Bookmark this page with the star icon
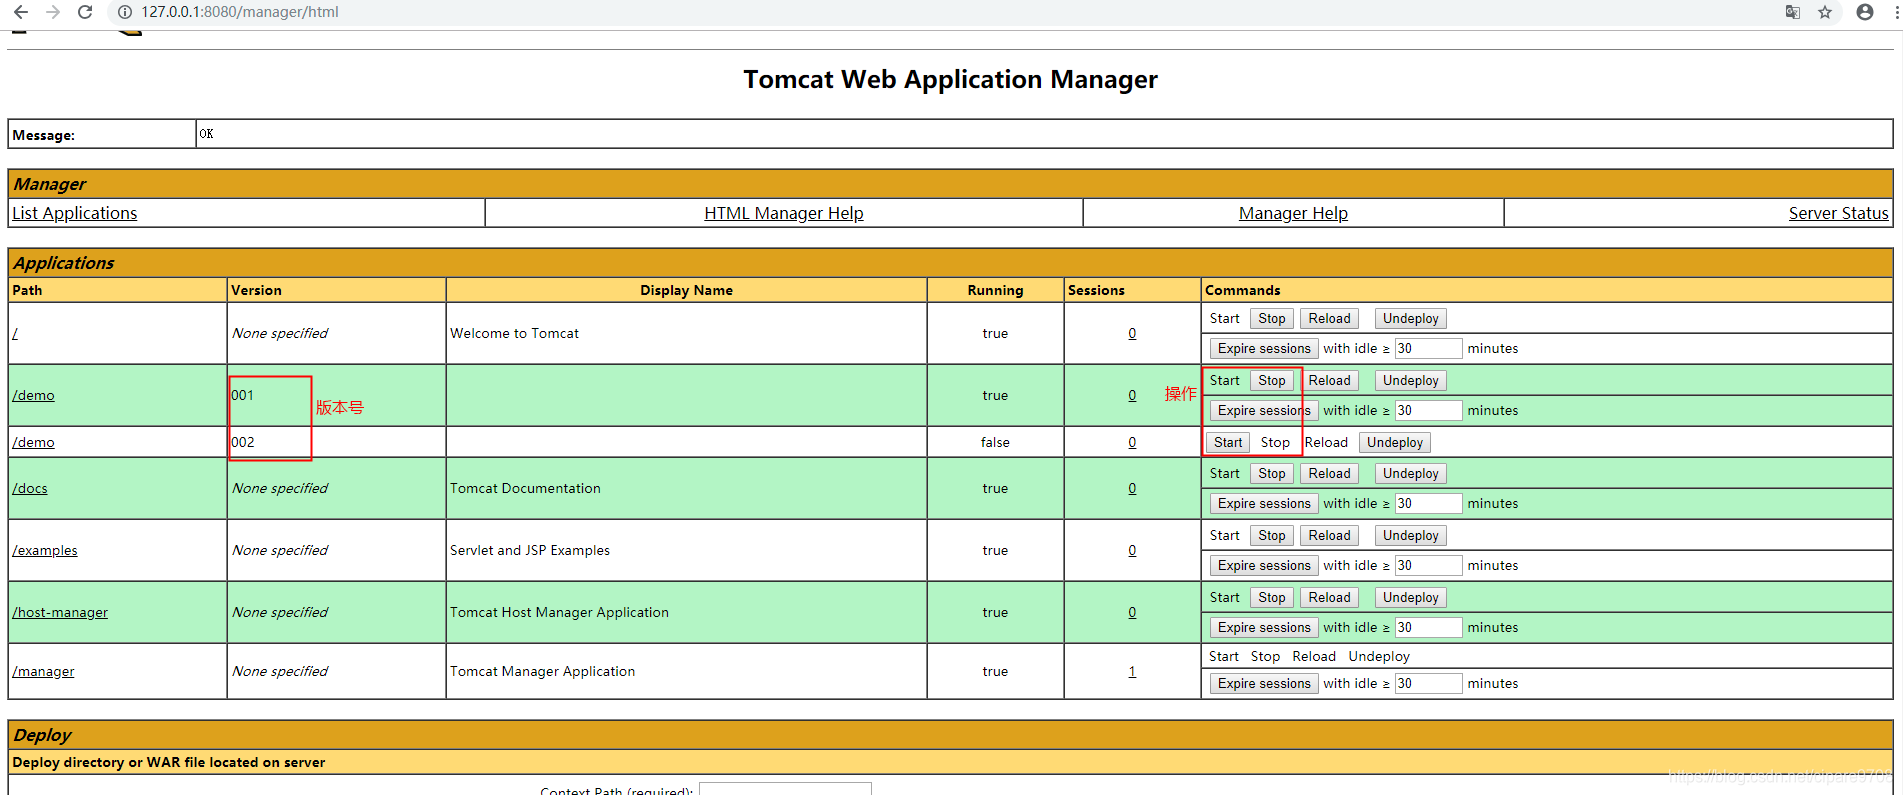The image size is (1903, 795). coord(1825,12)
